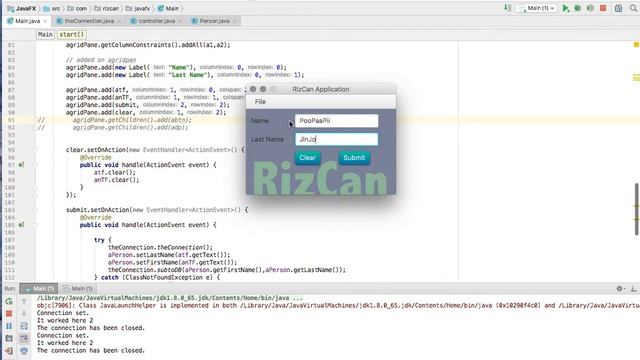Click com package breadcrumb
This screenshot has height=360, width=640.
point(77,8)
